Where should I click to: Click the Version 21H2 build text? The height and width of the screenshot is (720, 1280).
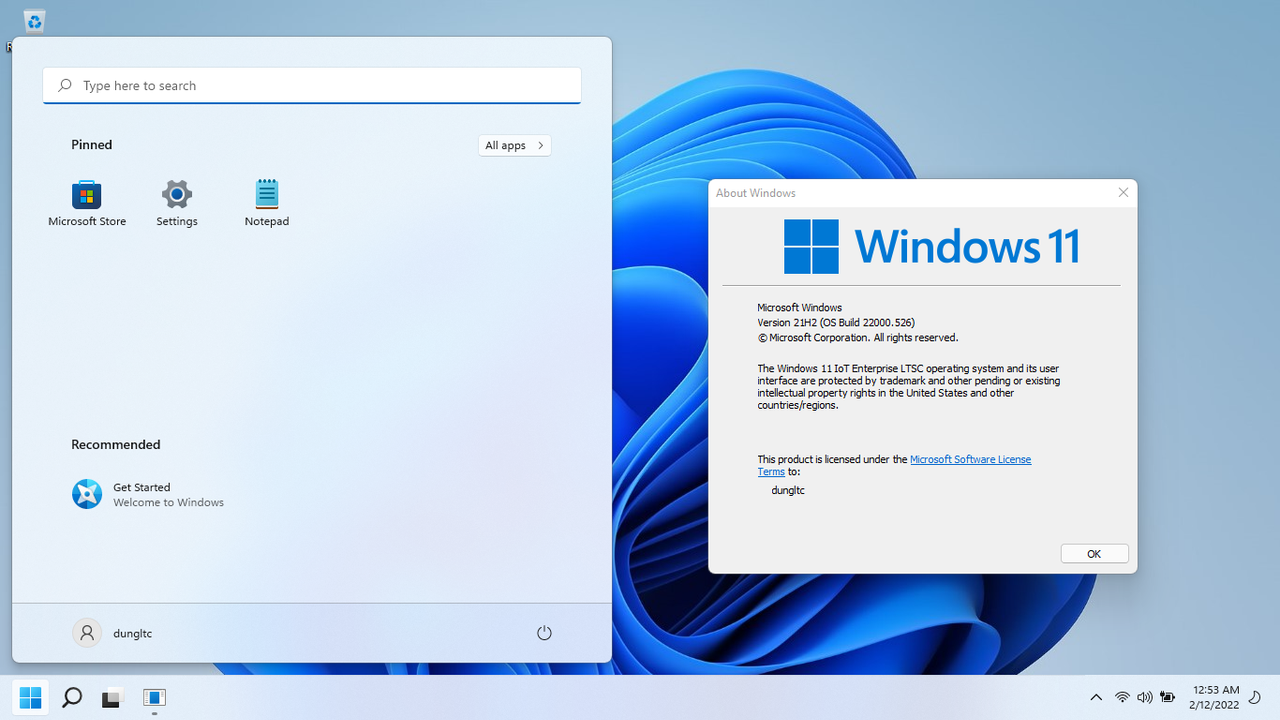pyautogui.click(x=836, y=323)
